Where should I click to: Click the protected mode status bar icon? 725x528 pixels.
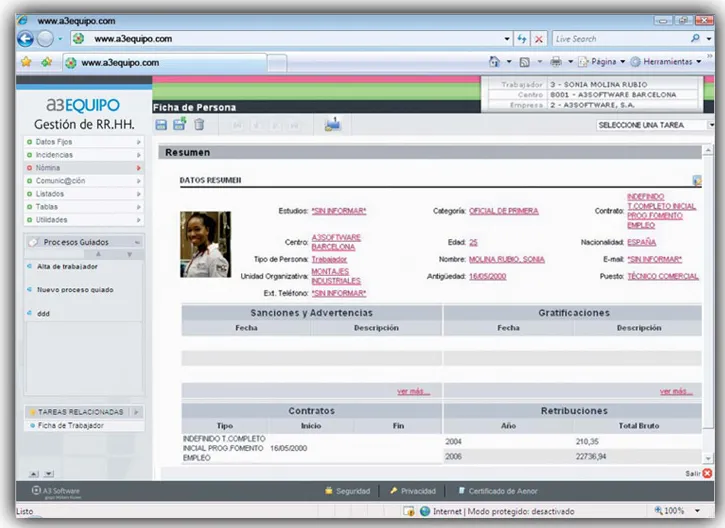(409, 511)
